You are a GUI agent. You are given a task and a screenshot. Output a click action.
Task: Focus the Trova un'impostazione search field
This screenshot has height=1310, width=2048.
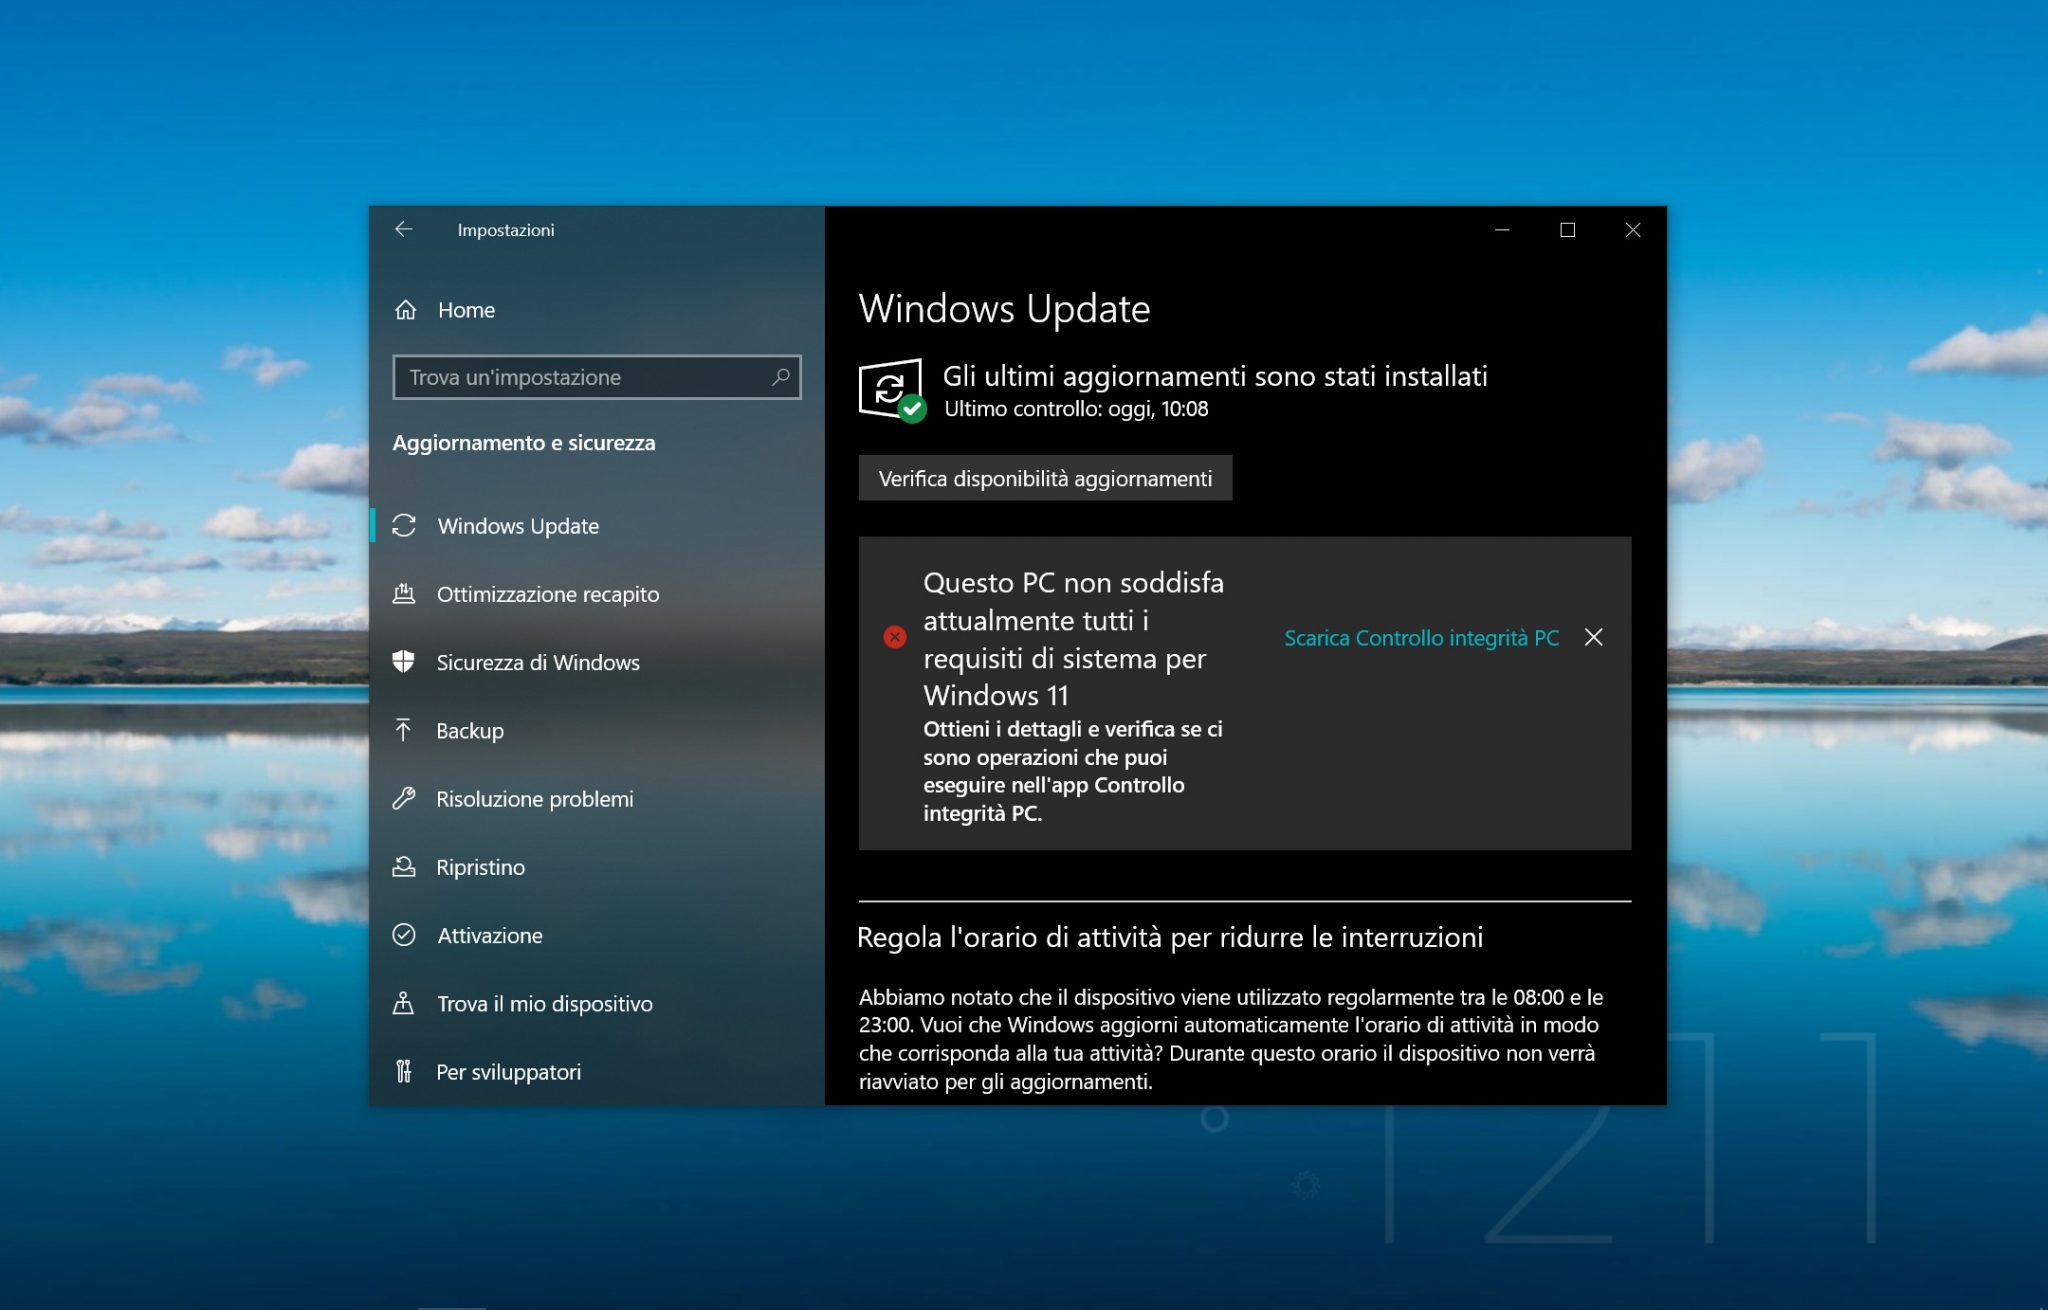(x=597, y=377)
